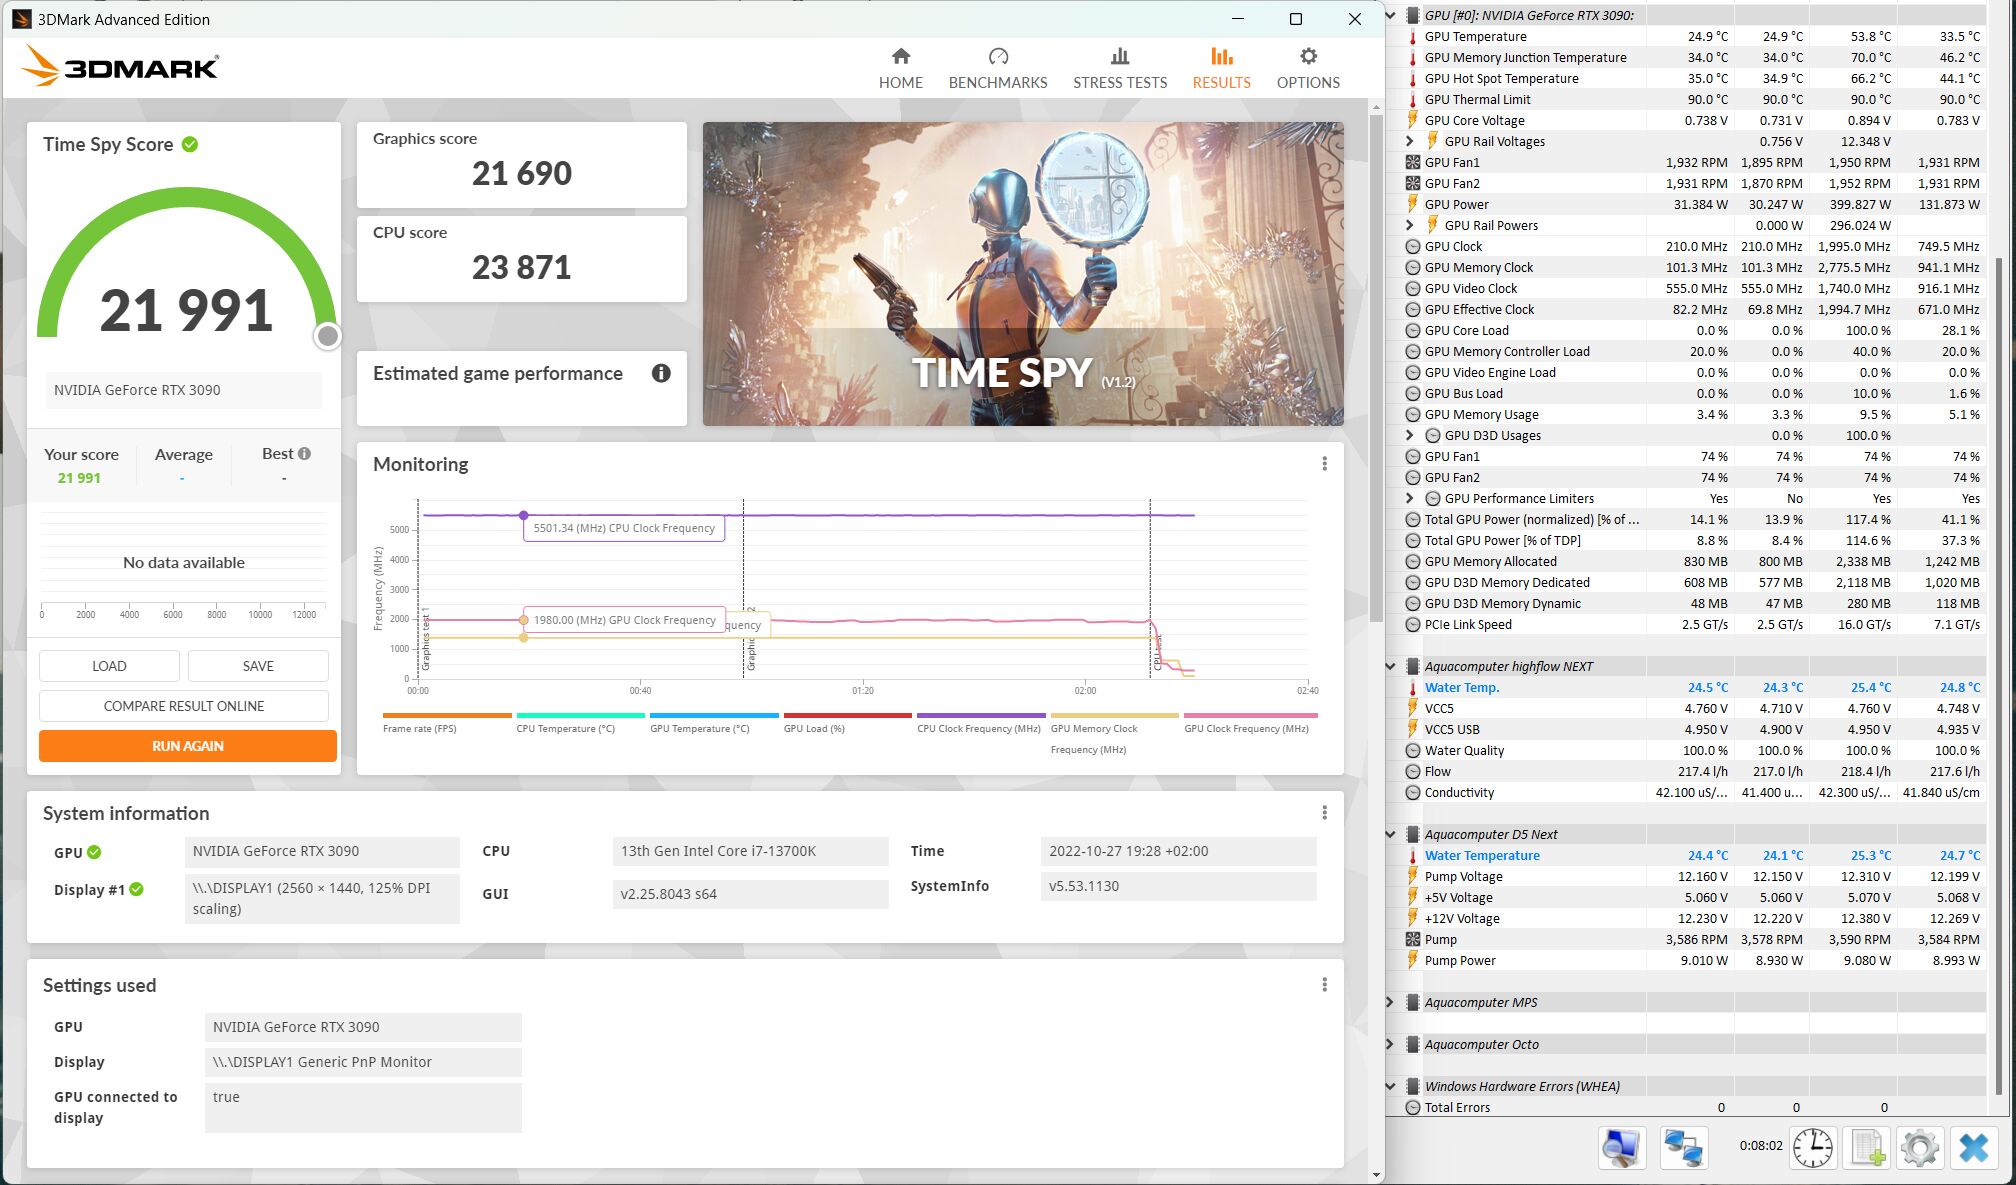
Task: Click the Time Spy hero image
Action: point(1023,274)
